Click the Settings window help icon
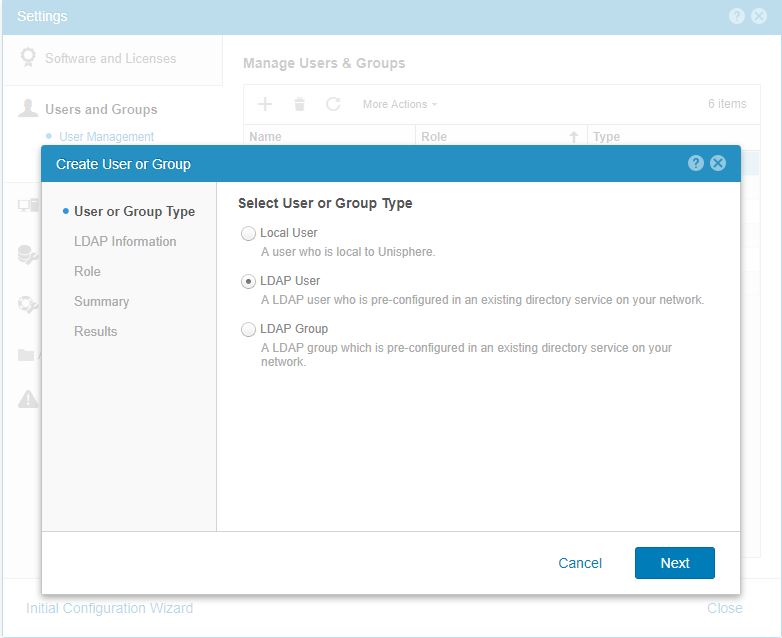The height and width of the screenshot is (638, 782). [737, 17]
